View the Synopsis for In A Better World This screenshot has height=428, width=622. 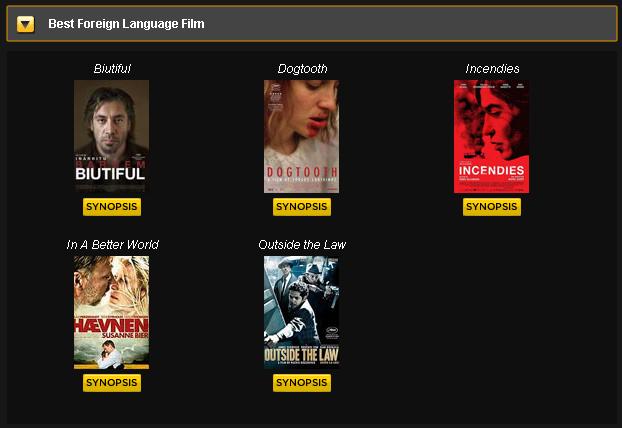[112, 383]
